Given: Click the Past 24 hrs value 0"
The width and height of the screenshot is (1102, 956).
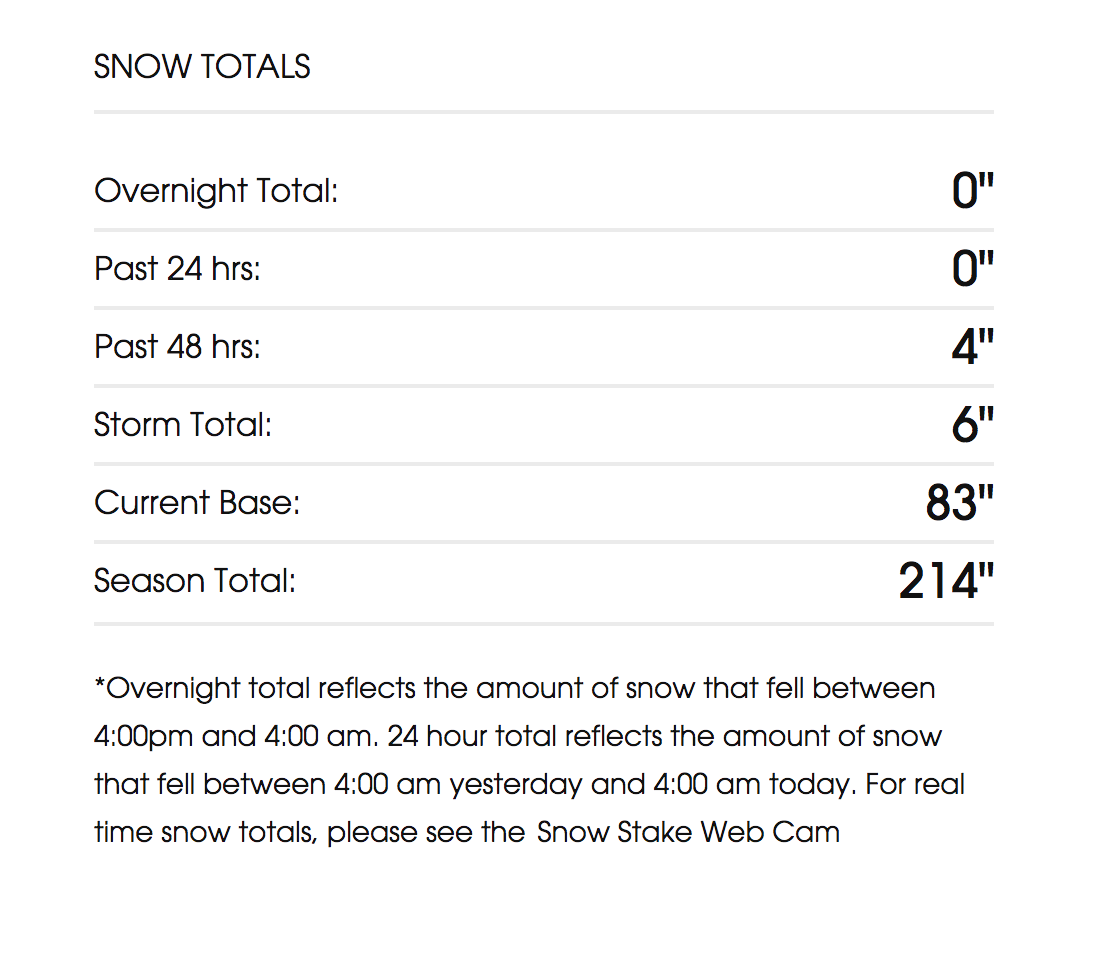Looking at the screenshot, I should (973, 269).
